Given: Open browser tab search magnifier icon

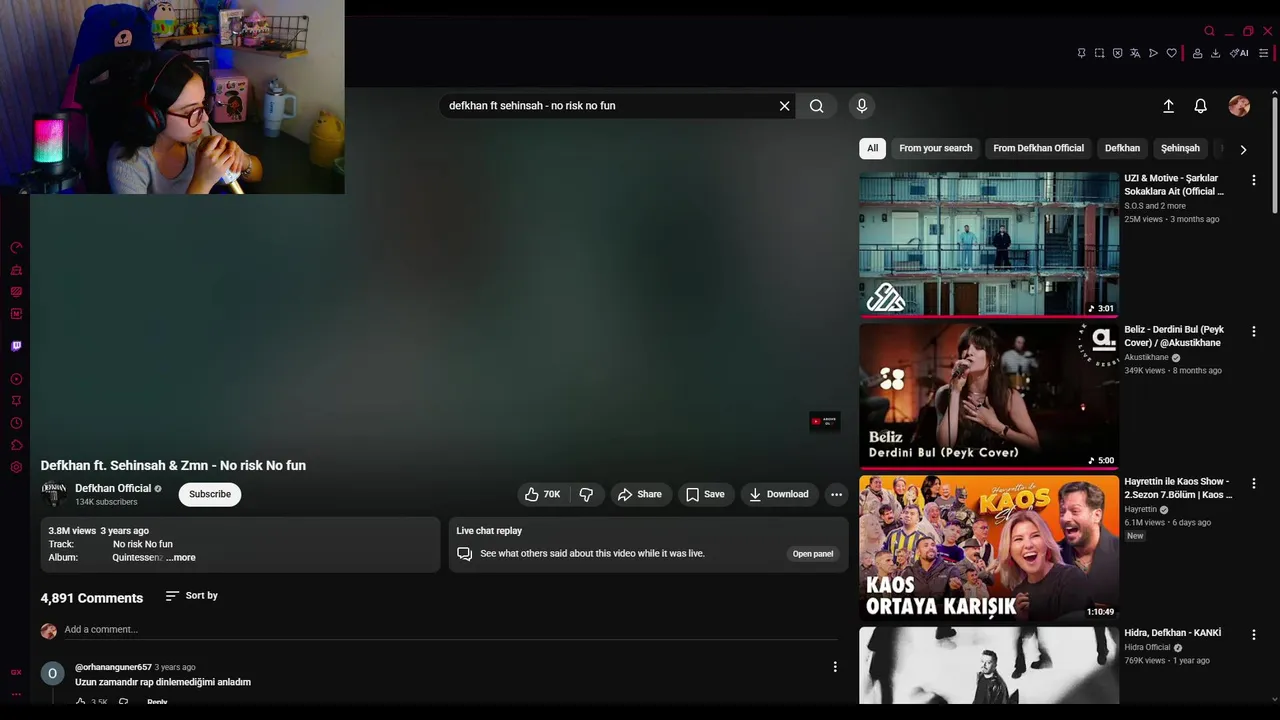Looking at the screenshot, I should point(1209,31).
